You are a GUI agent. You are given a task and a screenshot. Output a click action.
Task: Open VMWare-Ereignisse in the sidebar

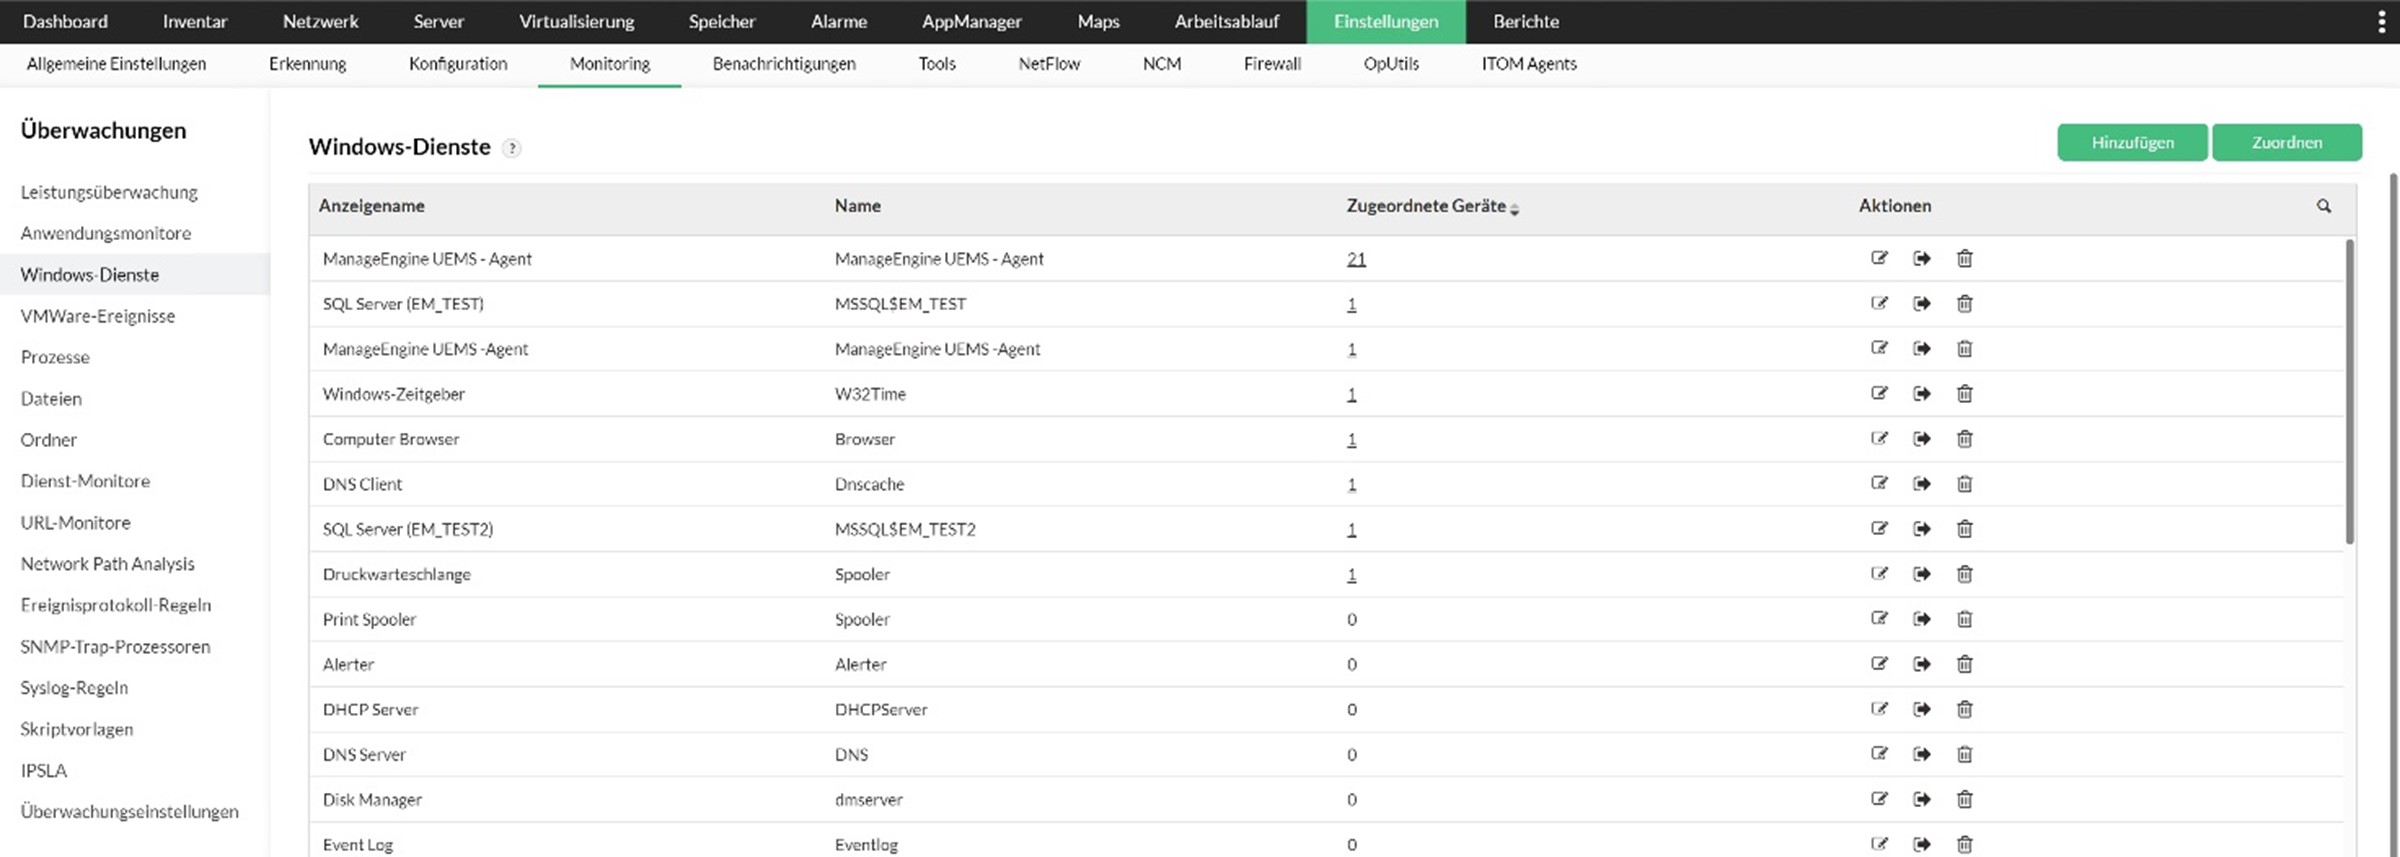(97, 316)
